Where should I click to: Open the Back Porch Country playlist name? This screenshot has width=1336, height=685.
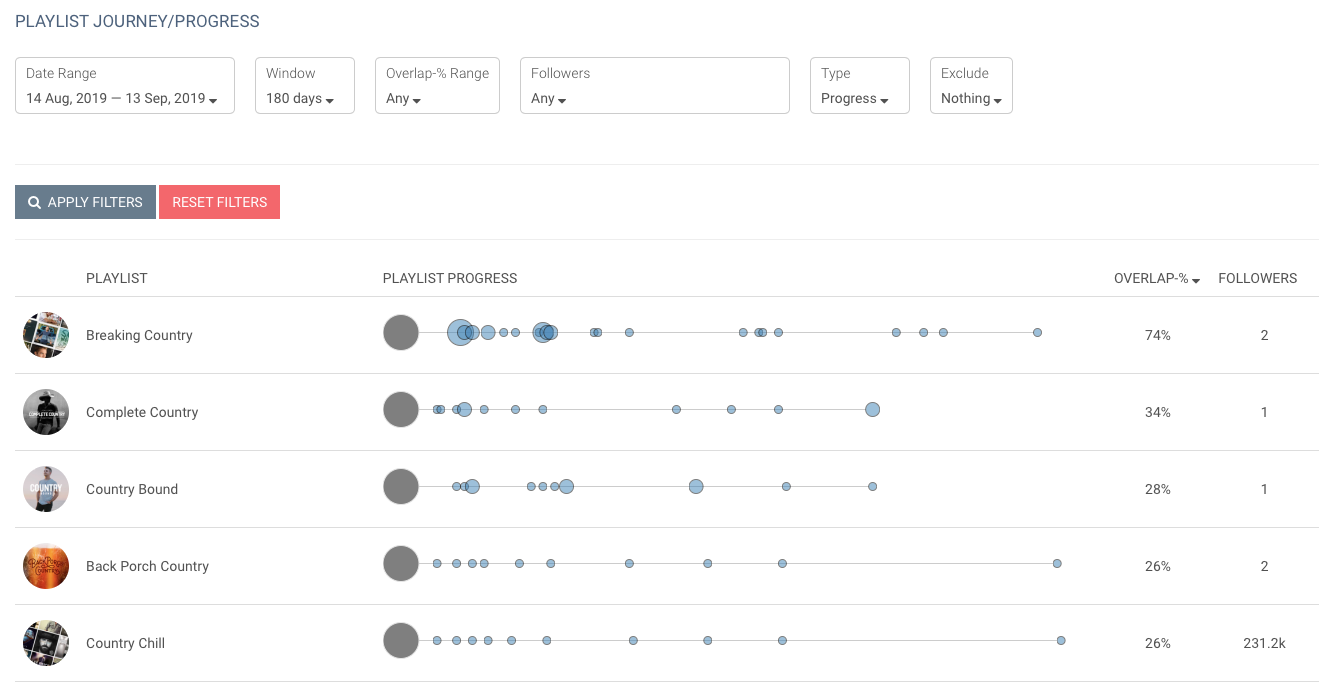click(147, 566)
